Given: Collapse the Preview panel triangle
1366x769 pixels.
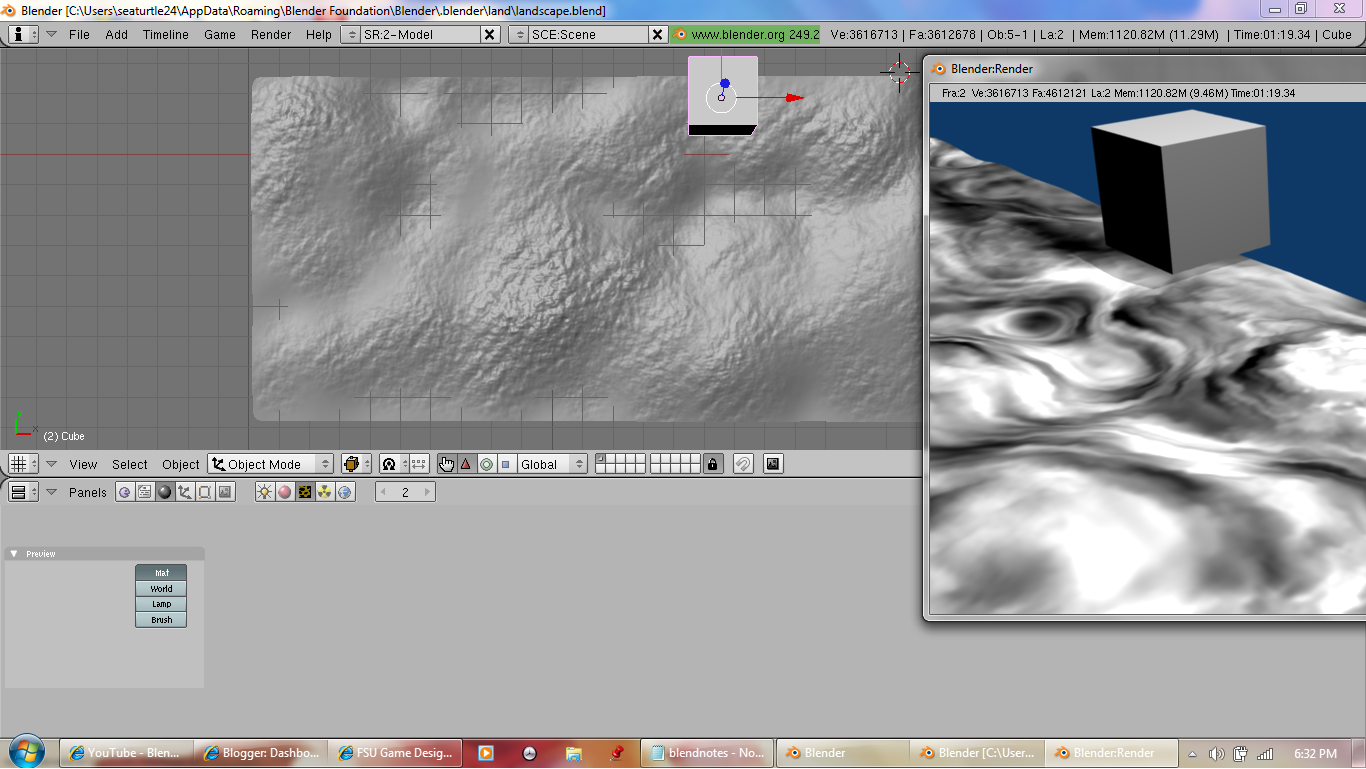Looking at the screenshot, I should point(14,554).
